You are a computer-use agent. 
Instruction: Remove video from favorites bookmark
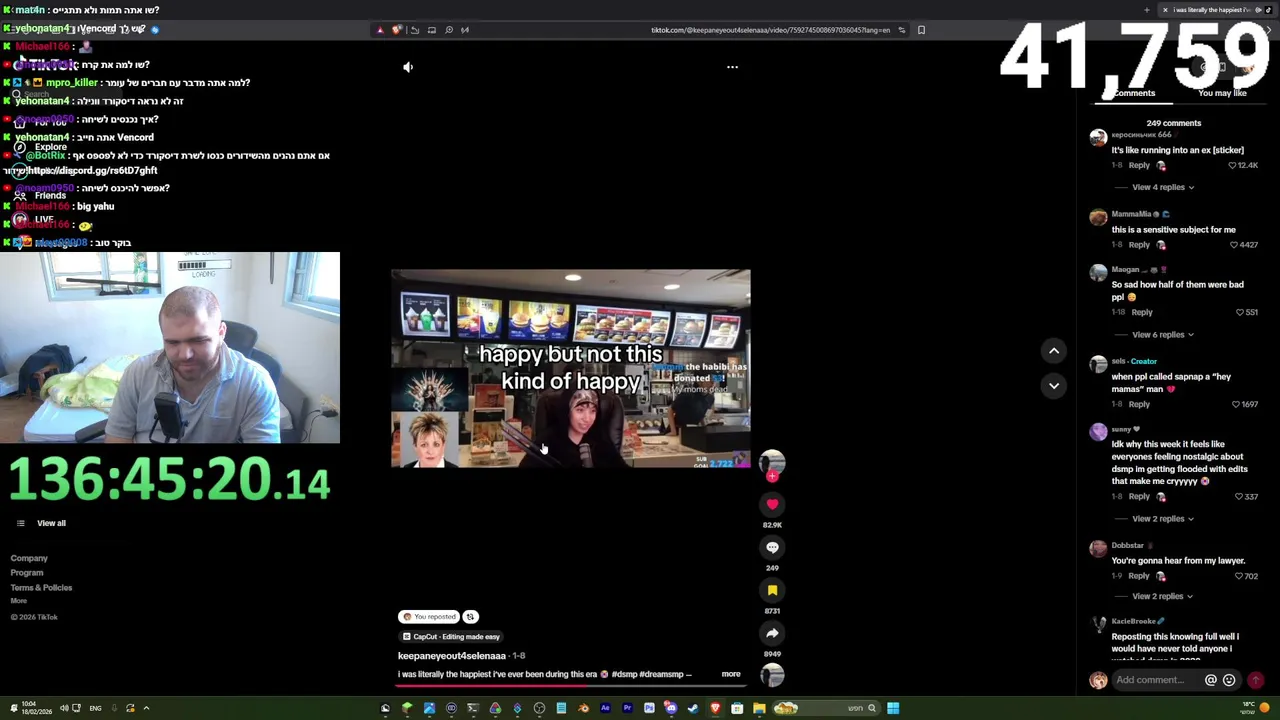pos(772,590)
